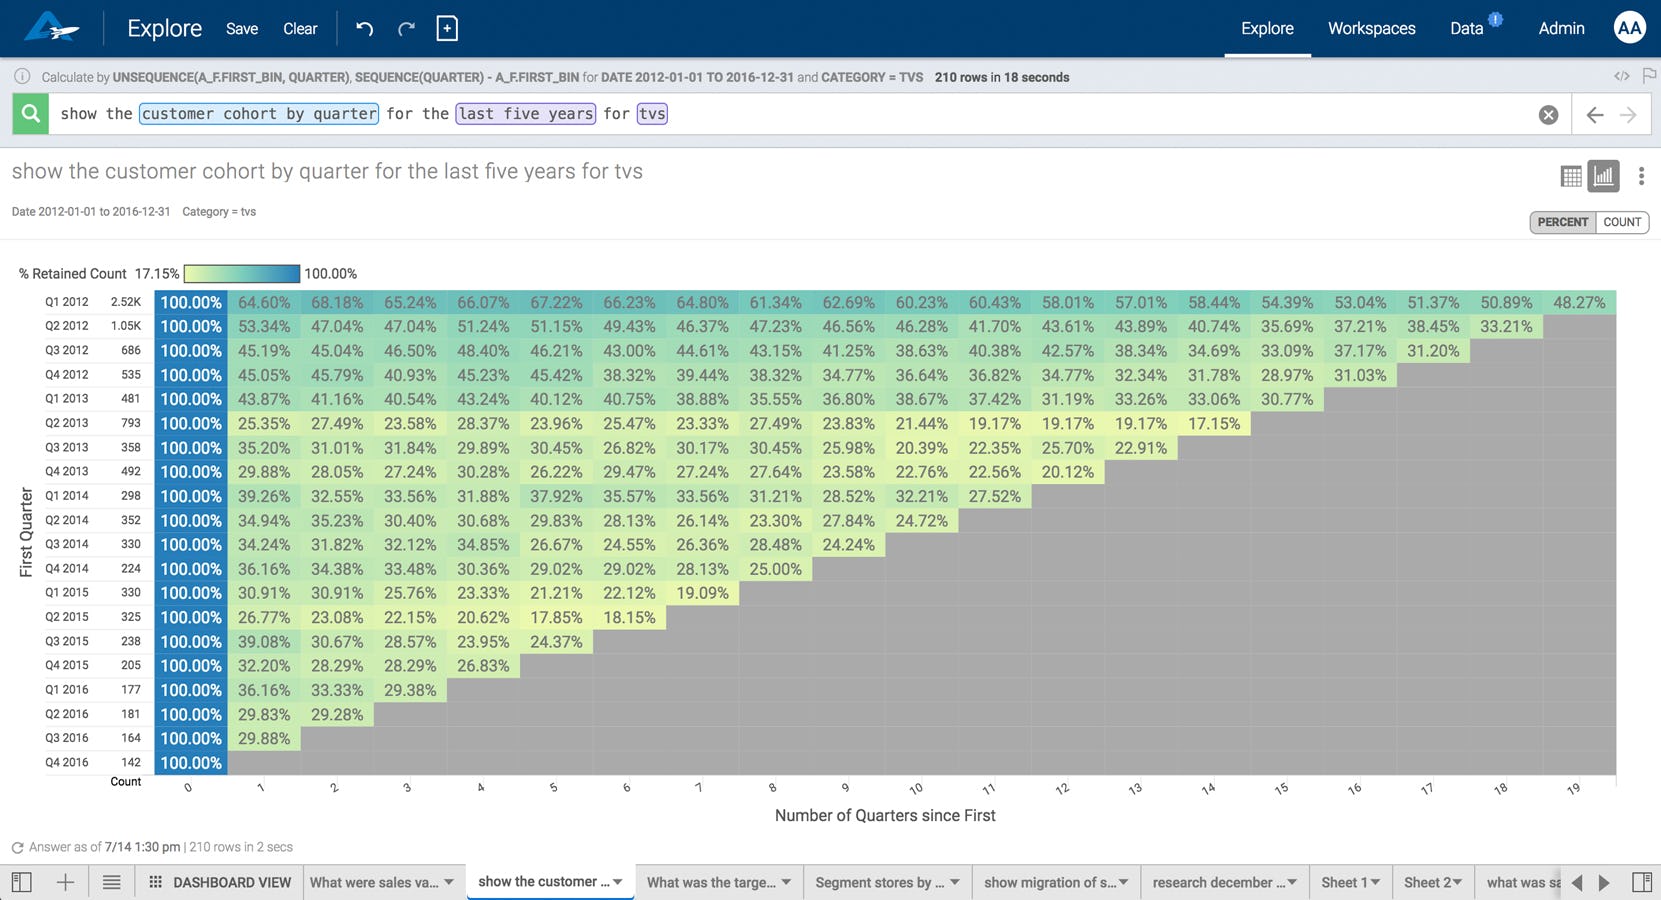Expand the 'show the customer' tab dropdown
Viewport: 1661px width, 900px height.
(618, 882)
